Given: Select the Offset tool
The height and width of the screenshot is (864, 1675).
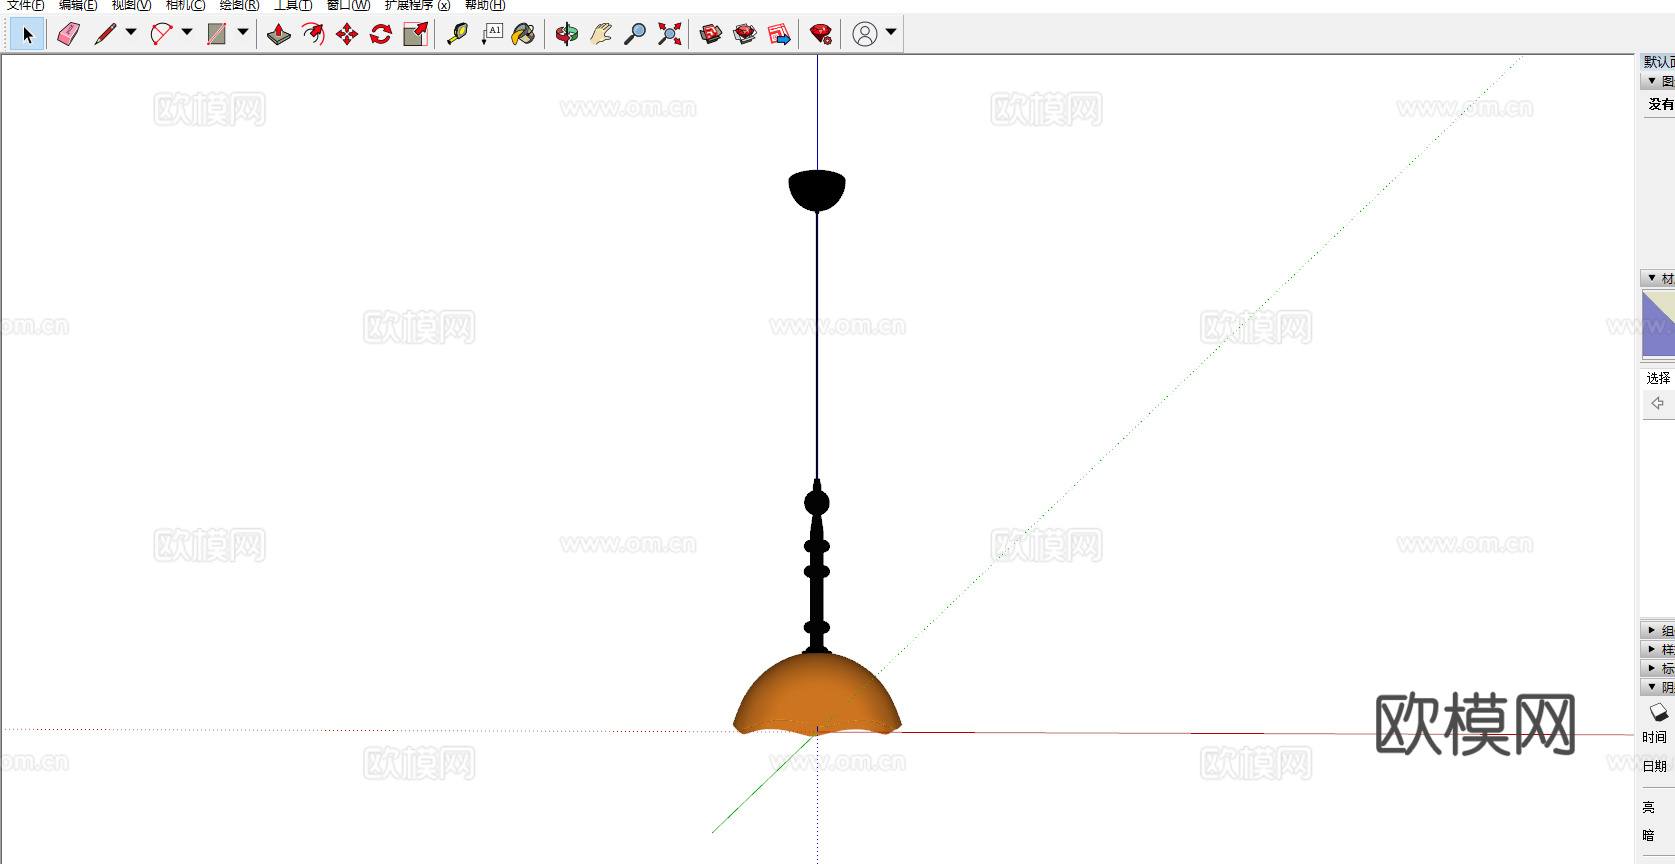Looking at the screenshot, I should (313, 35).
